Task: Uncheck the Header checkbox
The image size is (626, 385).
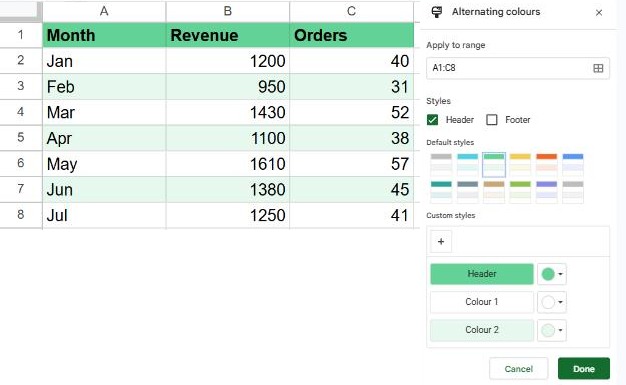Action: pyautogui.click(x=432, y=120)
